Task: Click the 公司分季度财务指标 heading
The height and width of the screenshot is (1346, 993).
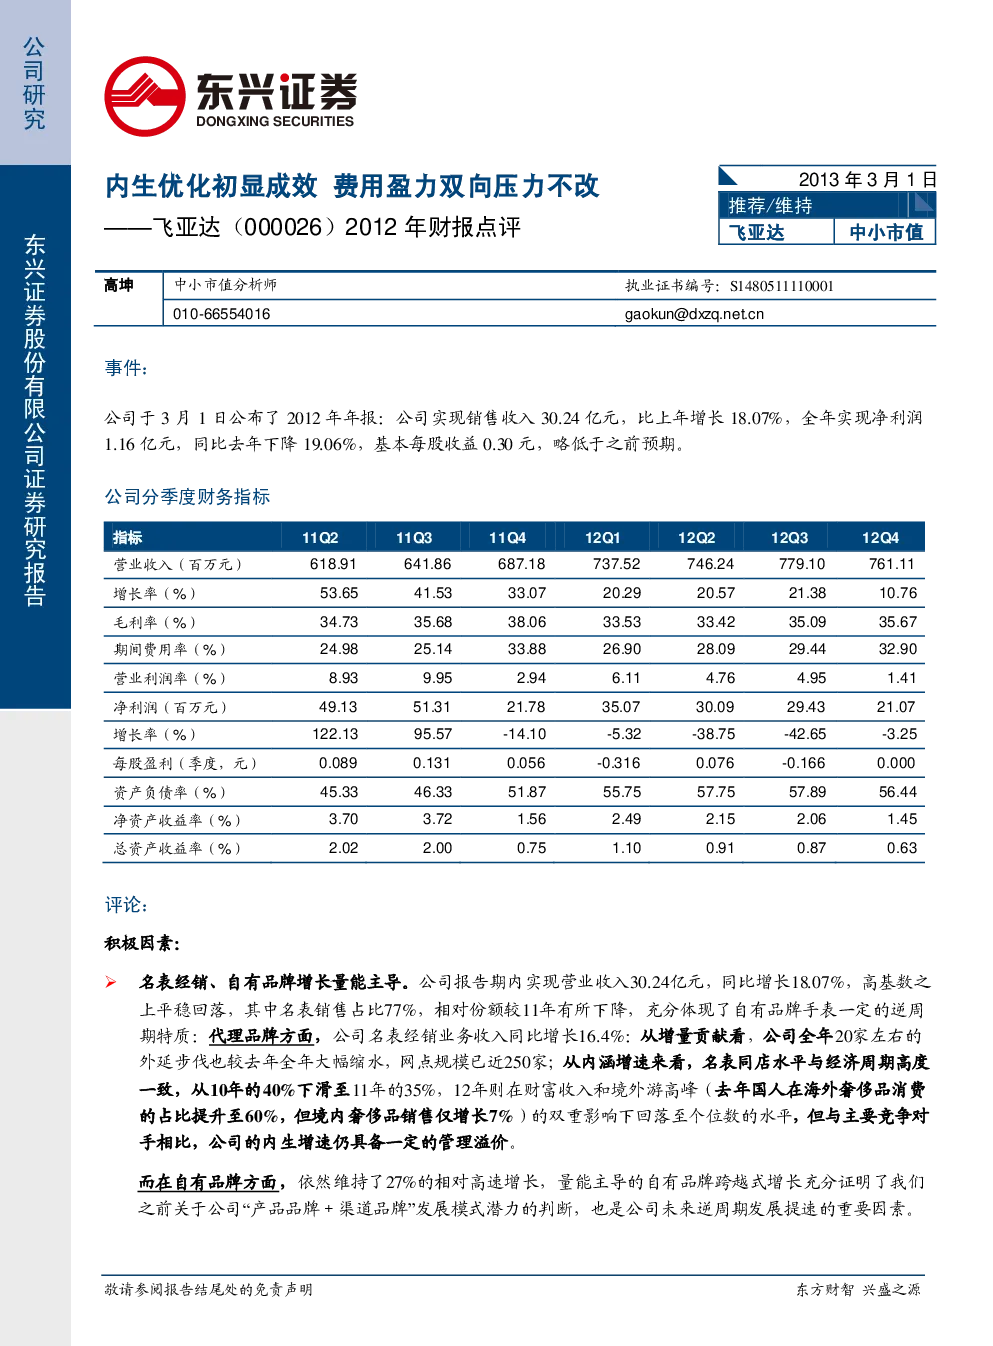Action: pos(187,497)
